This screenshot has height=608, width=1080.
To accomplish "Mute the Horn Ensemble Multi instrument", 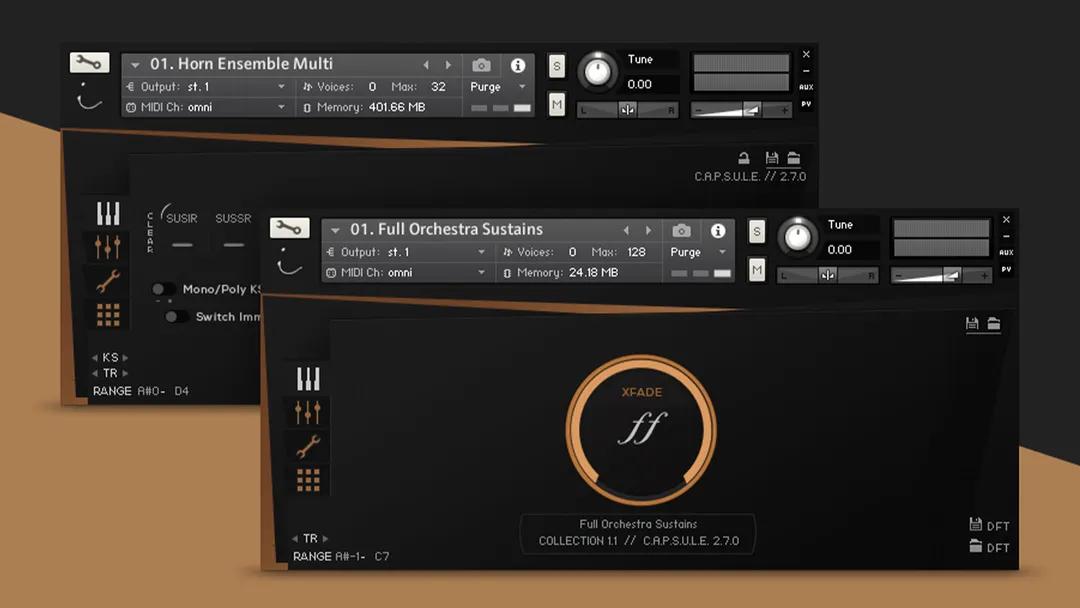I will (x=556, y=103).
